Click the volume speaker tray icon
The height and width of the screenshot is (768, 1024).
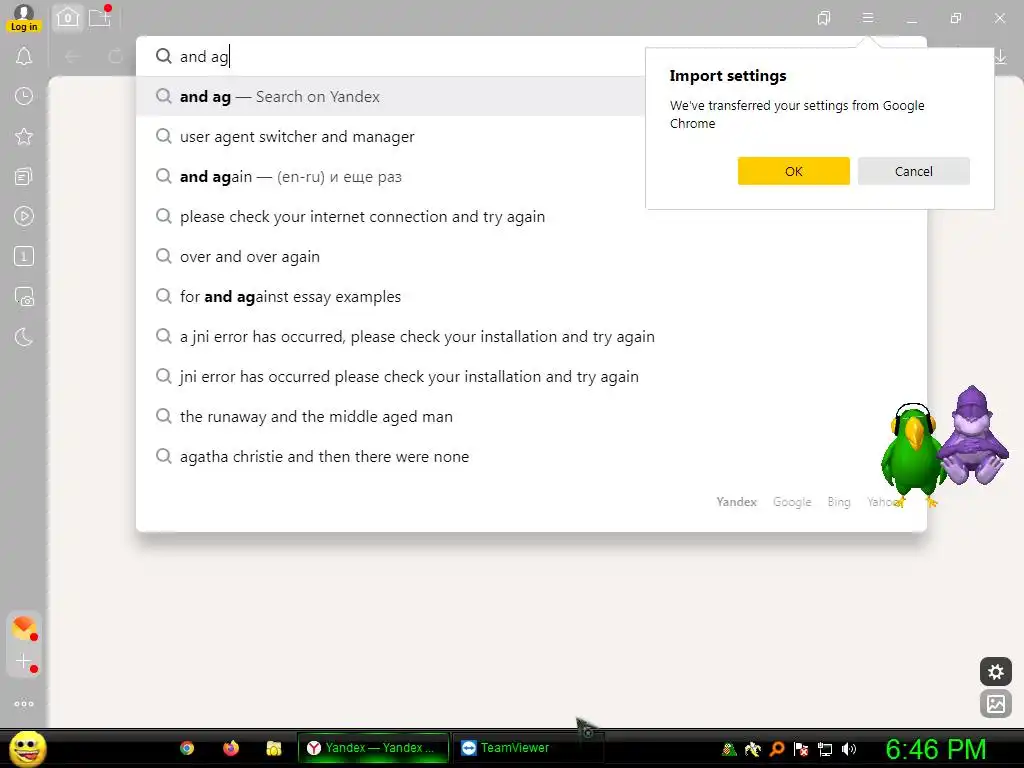click(x=849, y=749)
